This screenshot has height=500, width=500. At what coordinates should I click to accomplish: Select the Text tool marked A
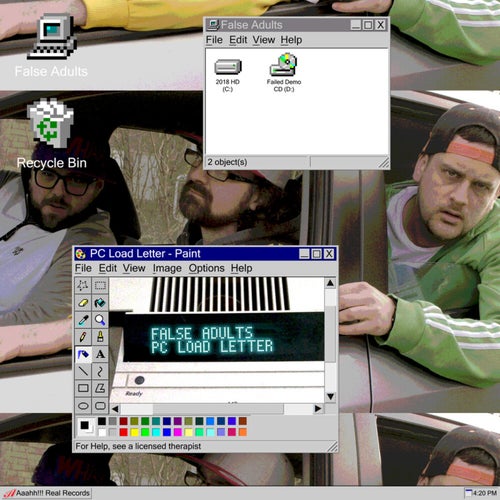click(x=100, y=354)
